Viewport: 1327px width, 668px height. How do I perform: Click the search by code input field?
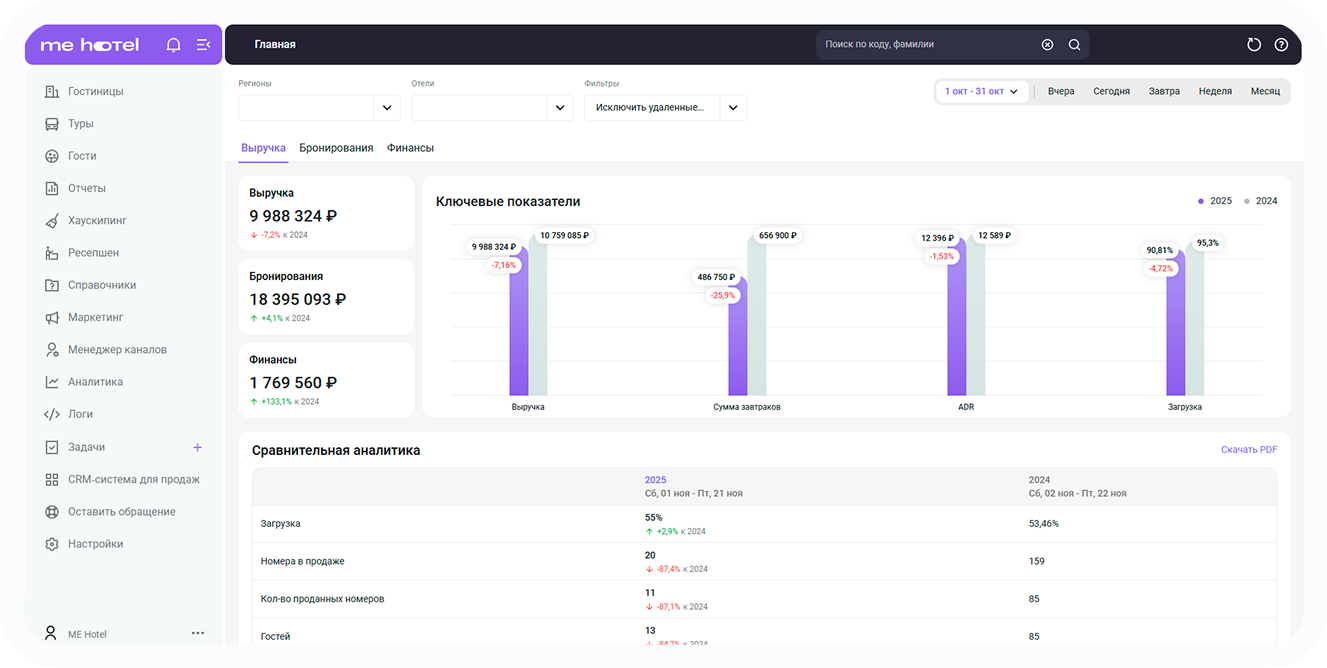pyautogui.click(x=925, y=45)
